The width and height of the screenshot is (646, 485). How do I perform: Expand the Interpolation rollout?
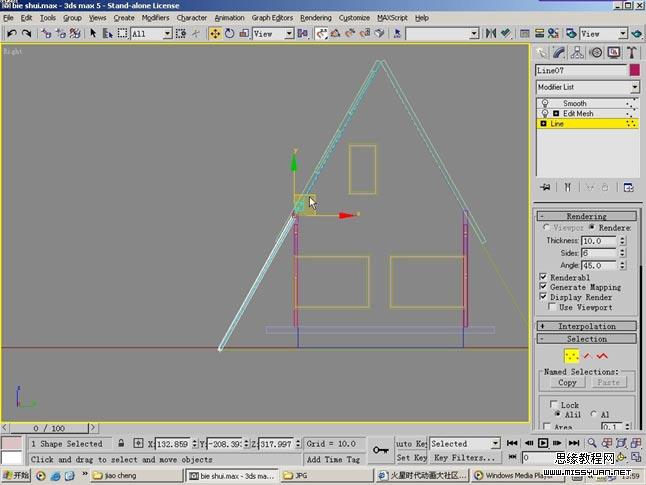[587, 326]
